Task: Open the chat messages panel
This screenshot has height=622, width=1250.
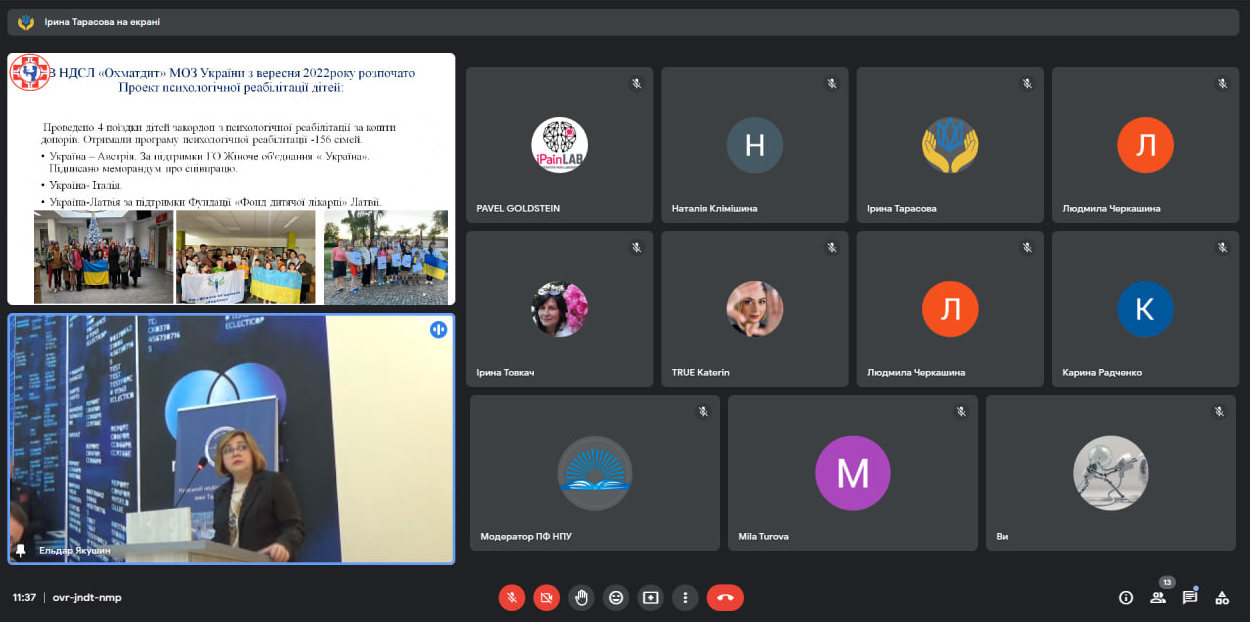Action: [1190, 597]
